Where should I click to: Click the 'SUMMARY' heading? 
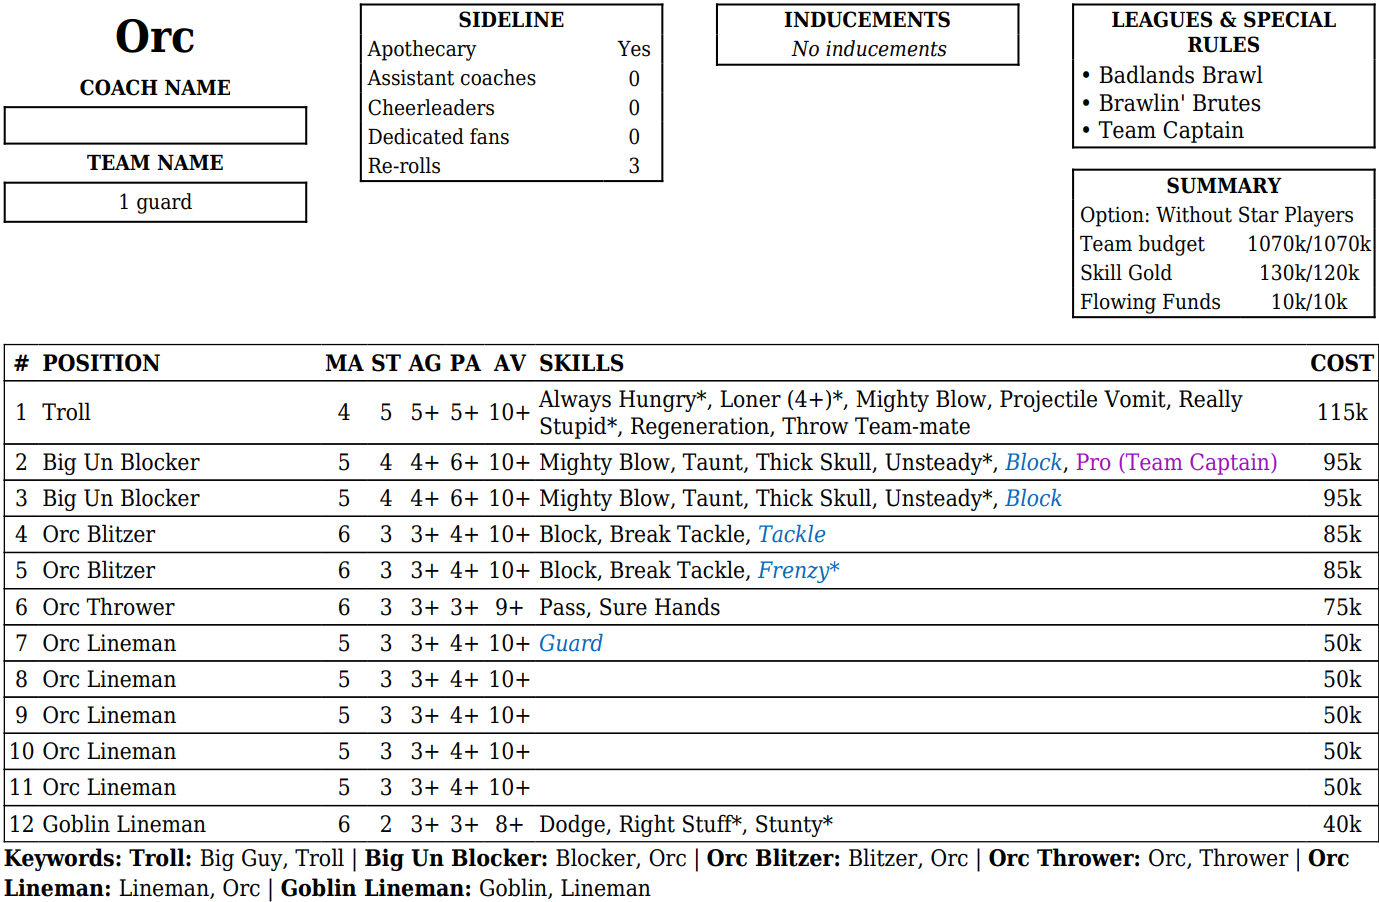pyautogui.click(x=1224, y=186)
